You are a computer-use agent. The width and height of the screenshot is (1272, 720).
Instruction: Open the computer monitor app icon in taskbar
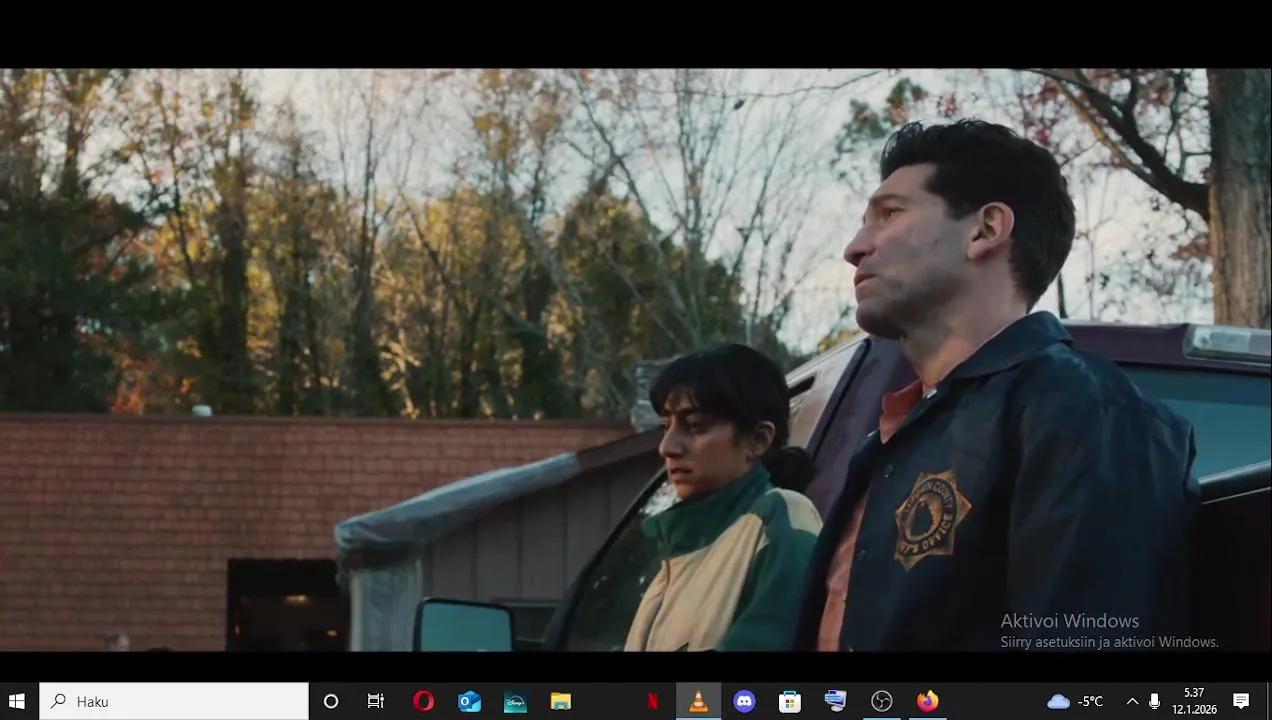836,701
